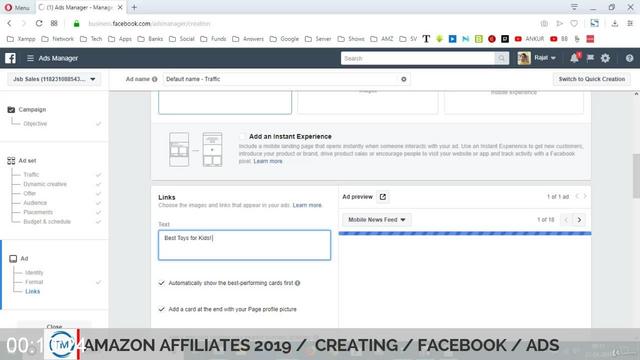Click the heart bookmark icon in address bar
Screen dimensions: 640x360
(x=574, y=23)
